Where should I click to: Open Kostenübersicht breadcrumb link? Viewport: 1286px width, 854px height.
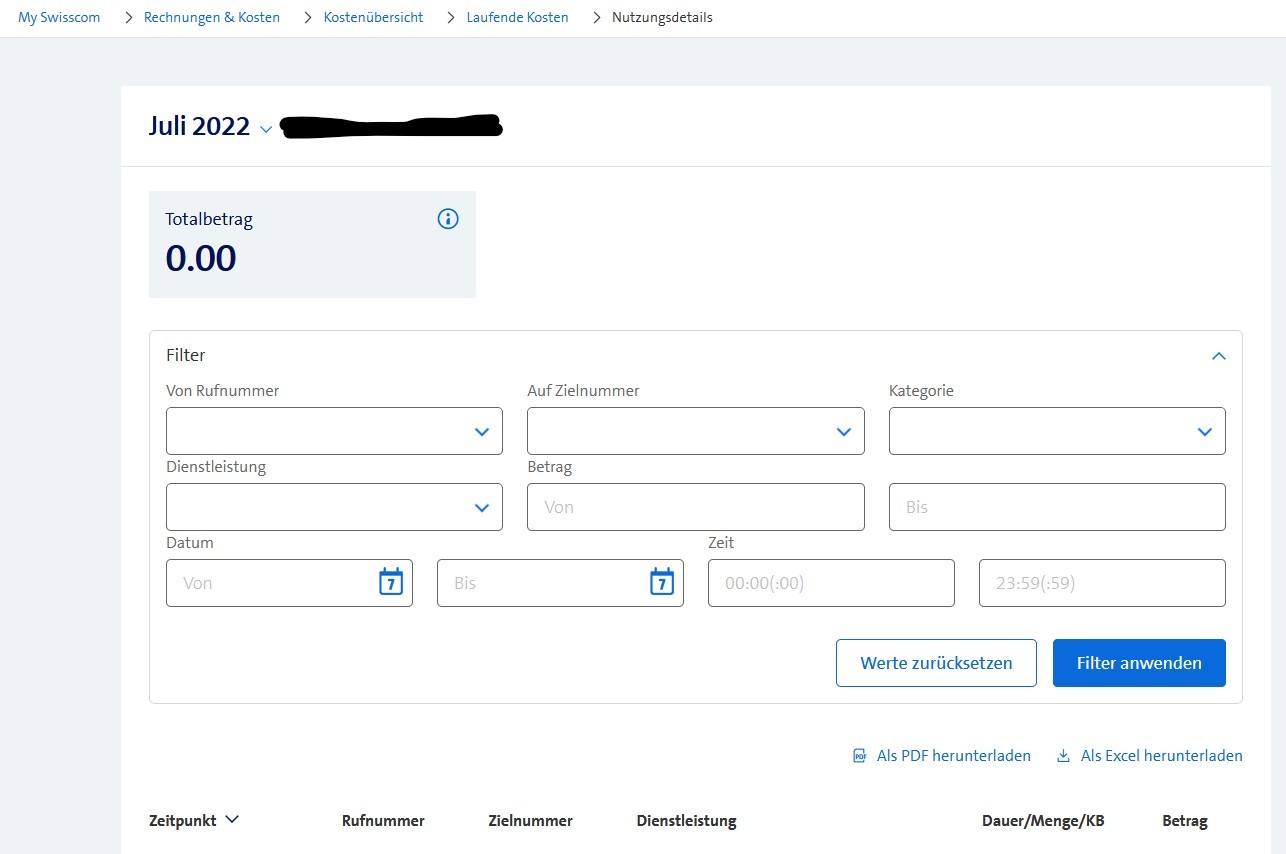[373, 18]
